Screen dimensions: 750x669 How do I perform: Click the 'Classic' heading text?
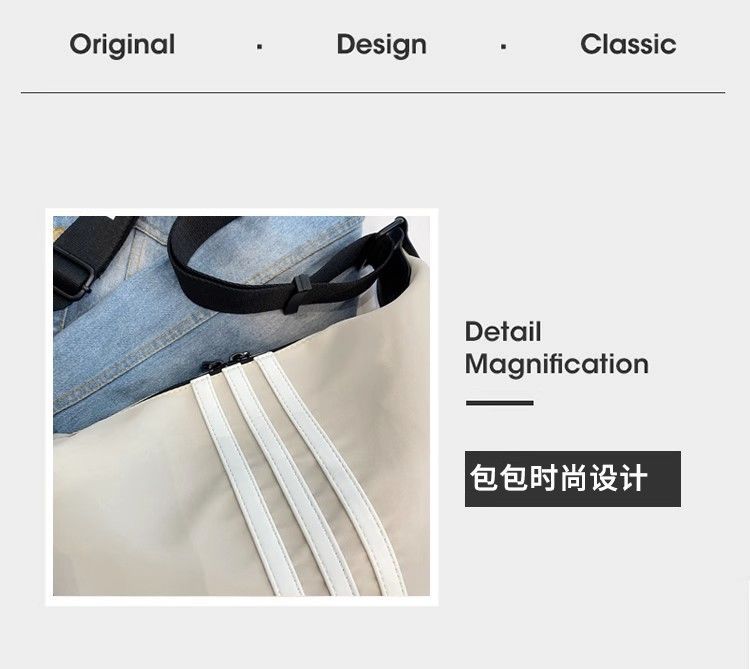pyautogui.click(x=628, y=44)
